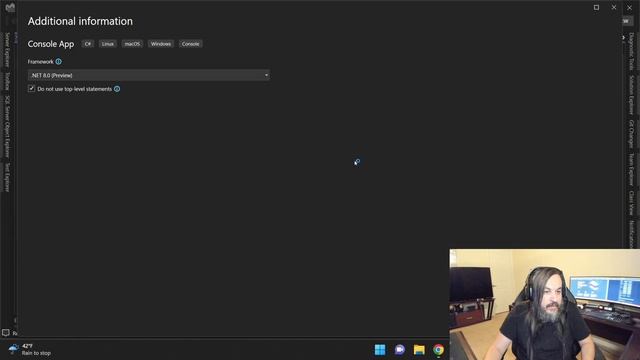Open the Notifications side tab

coord(632,234)
